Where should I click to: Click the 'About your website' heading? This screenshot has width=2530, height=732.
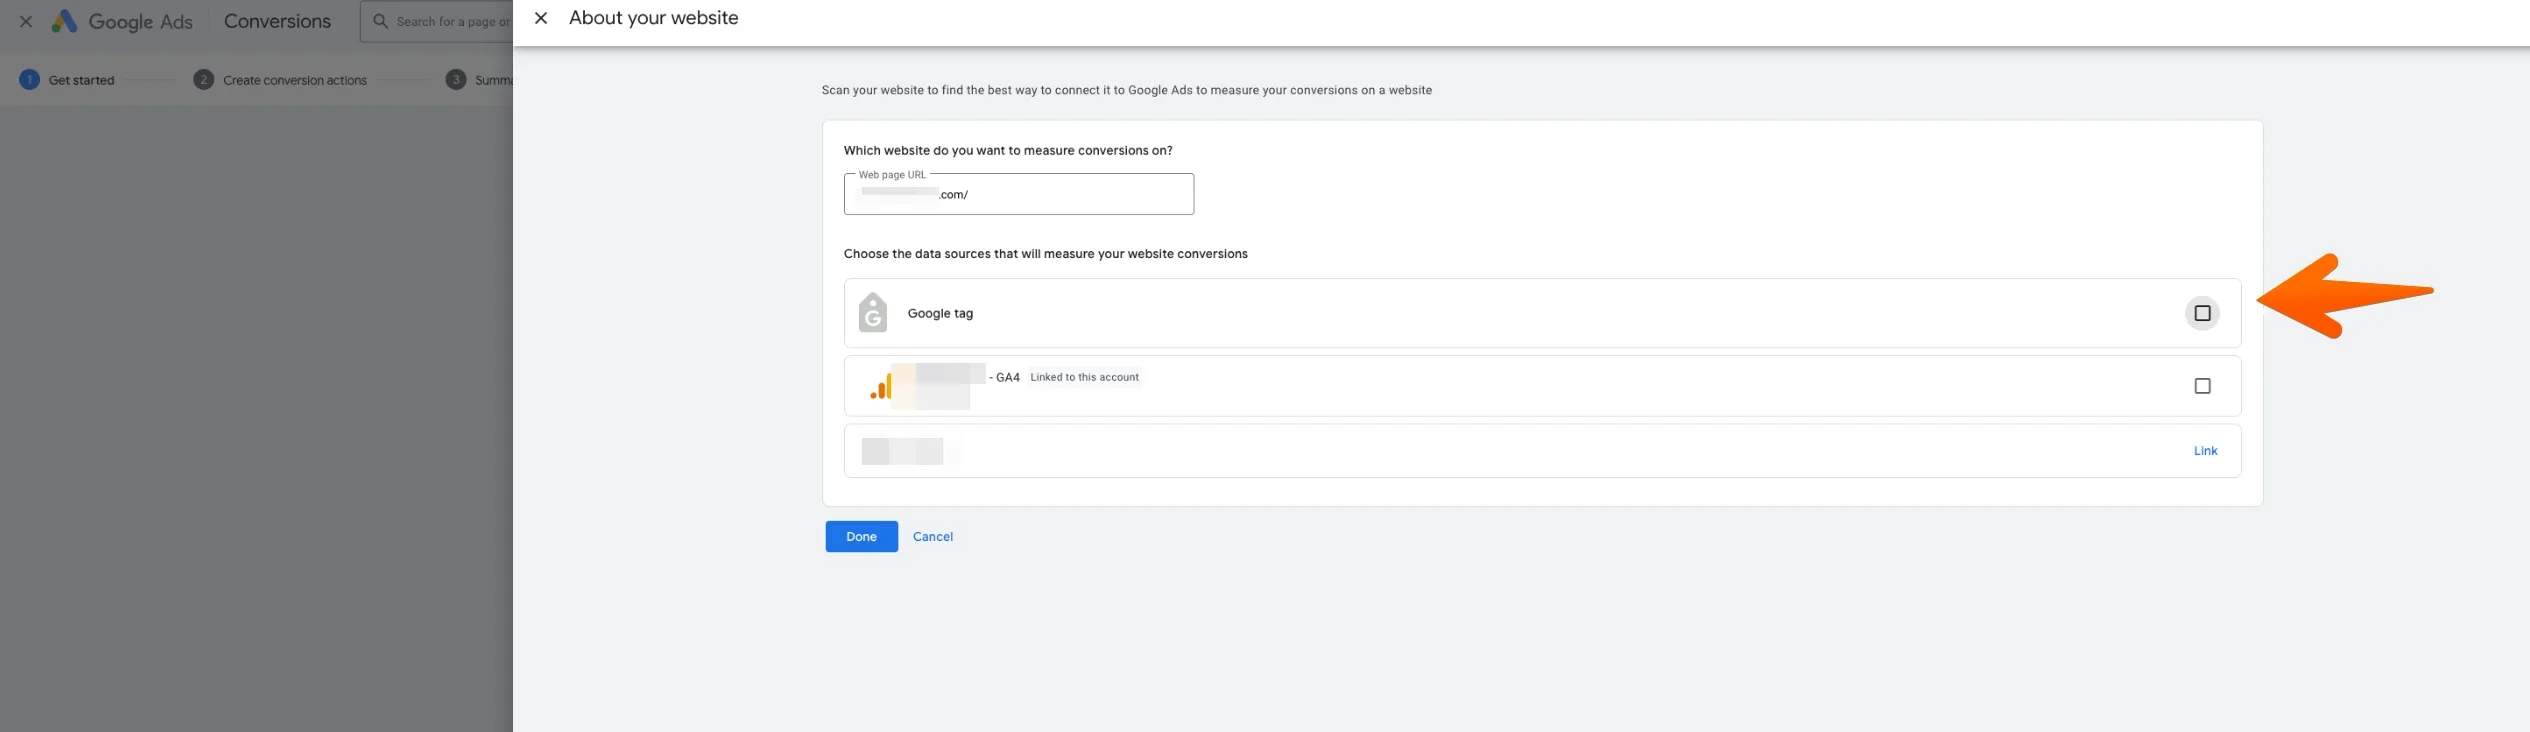click(x=654, y=18)
